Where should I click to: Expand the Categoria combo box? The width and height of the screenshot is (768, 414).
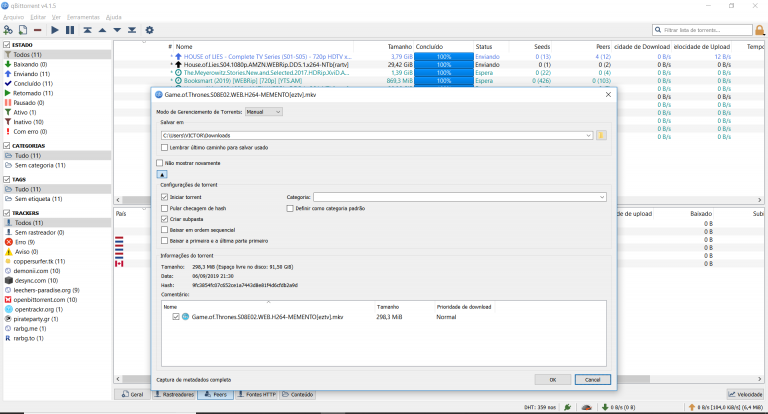pos(603,197)
